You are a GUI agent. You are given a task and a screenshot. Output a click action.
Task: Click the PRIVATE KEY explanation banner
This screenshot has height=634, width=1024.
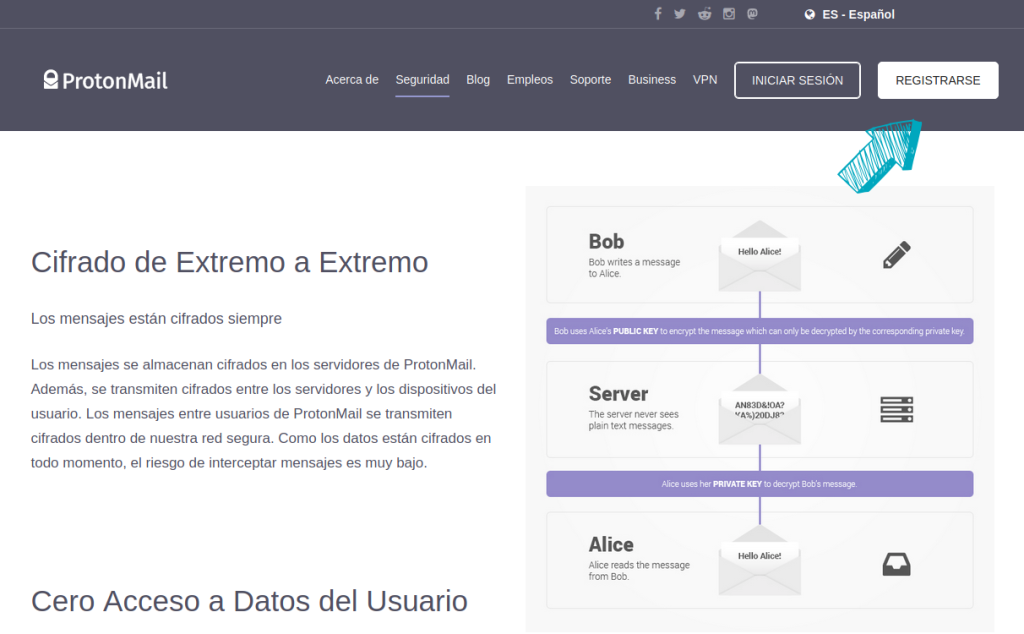[760, 484]
